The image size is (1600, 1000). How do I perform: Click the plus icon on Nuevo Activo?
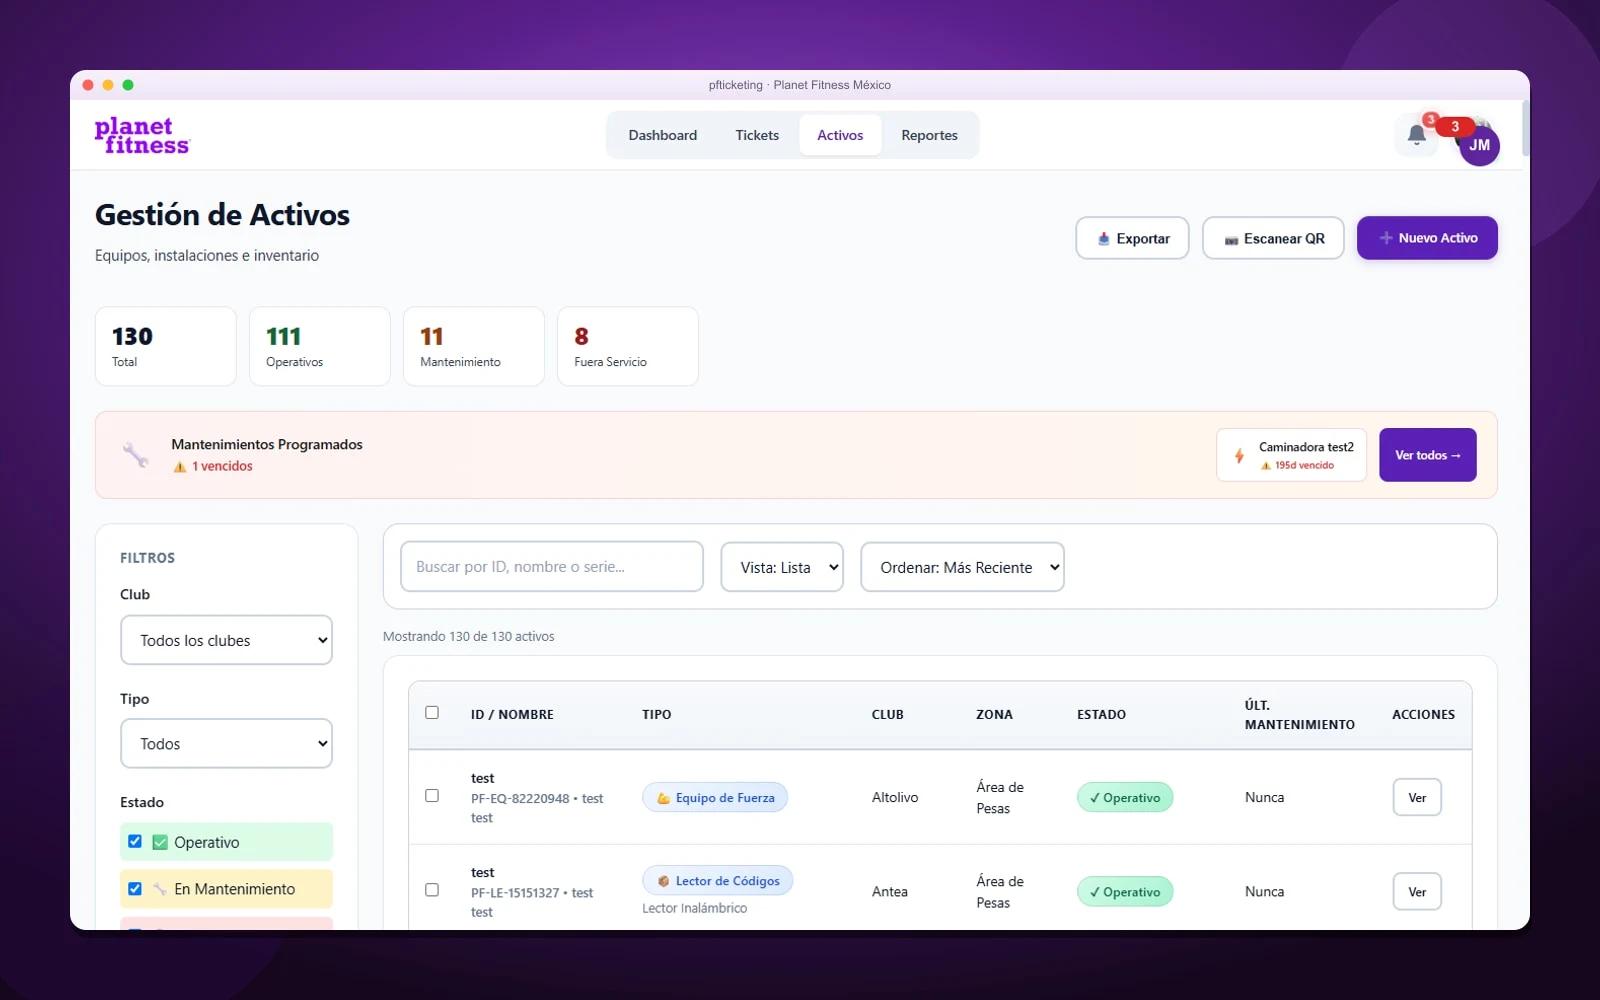coord(1386,238)
